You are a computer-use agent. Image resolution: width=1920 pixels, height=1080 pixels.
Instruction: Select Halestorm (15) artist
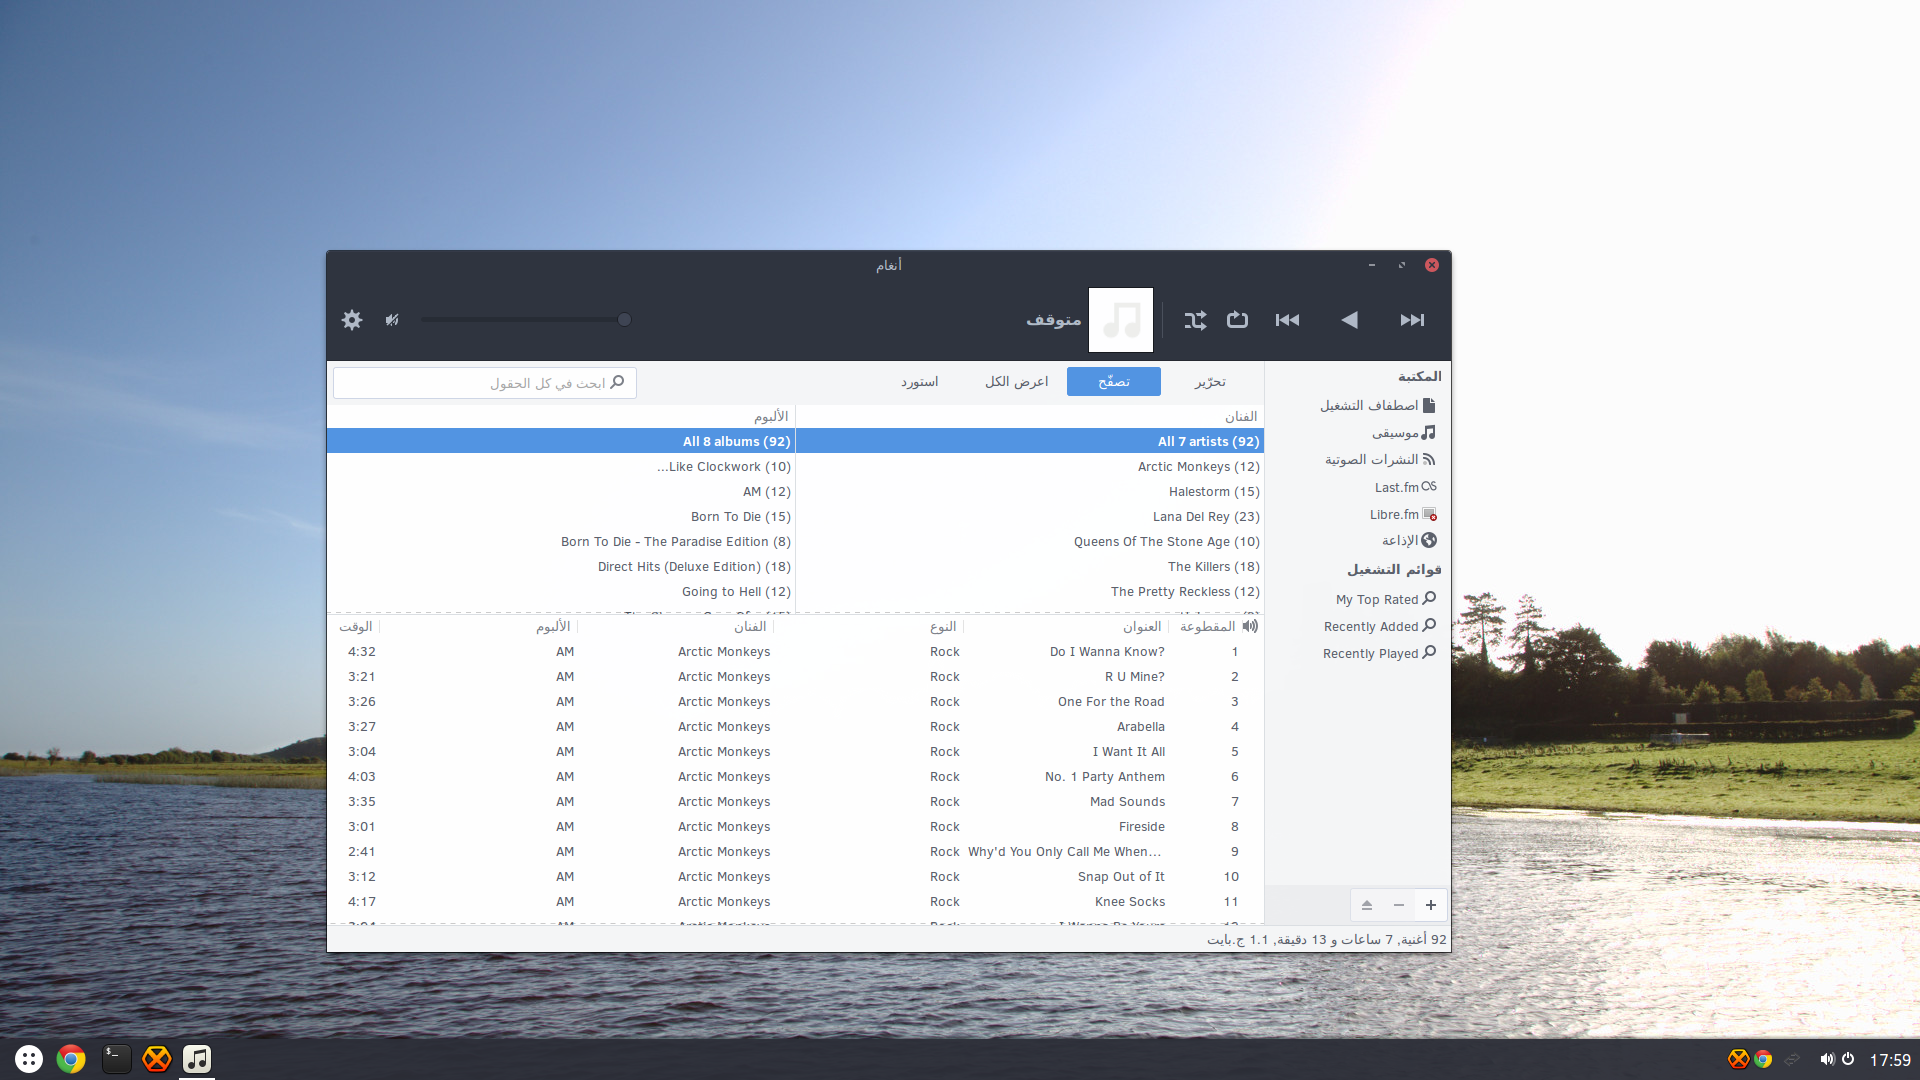click(x=1030, y=492)
